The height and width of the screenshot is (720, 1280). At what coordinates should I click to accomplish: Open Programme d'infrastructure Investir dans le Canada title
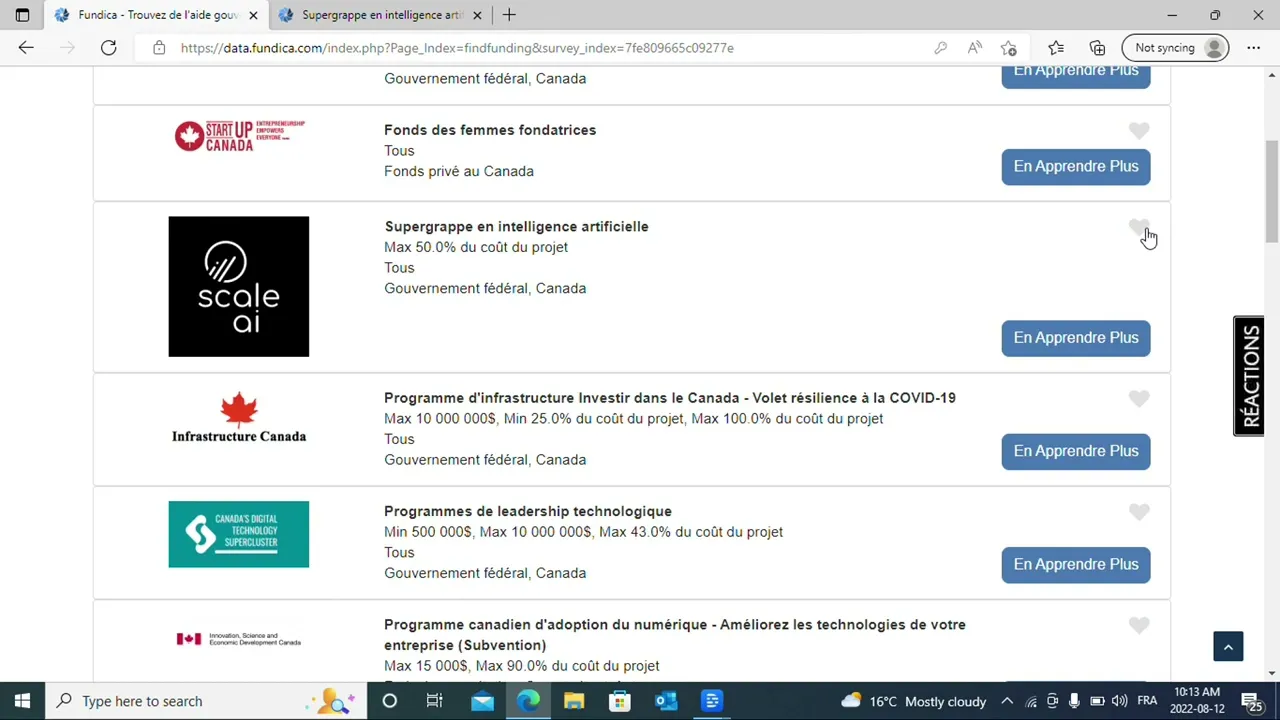[x=670, y=398]
